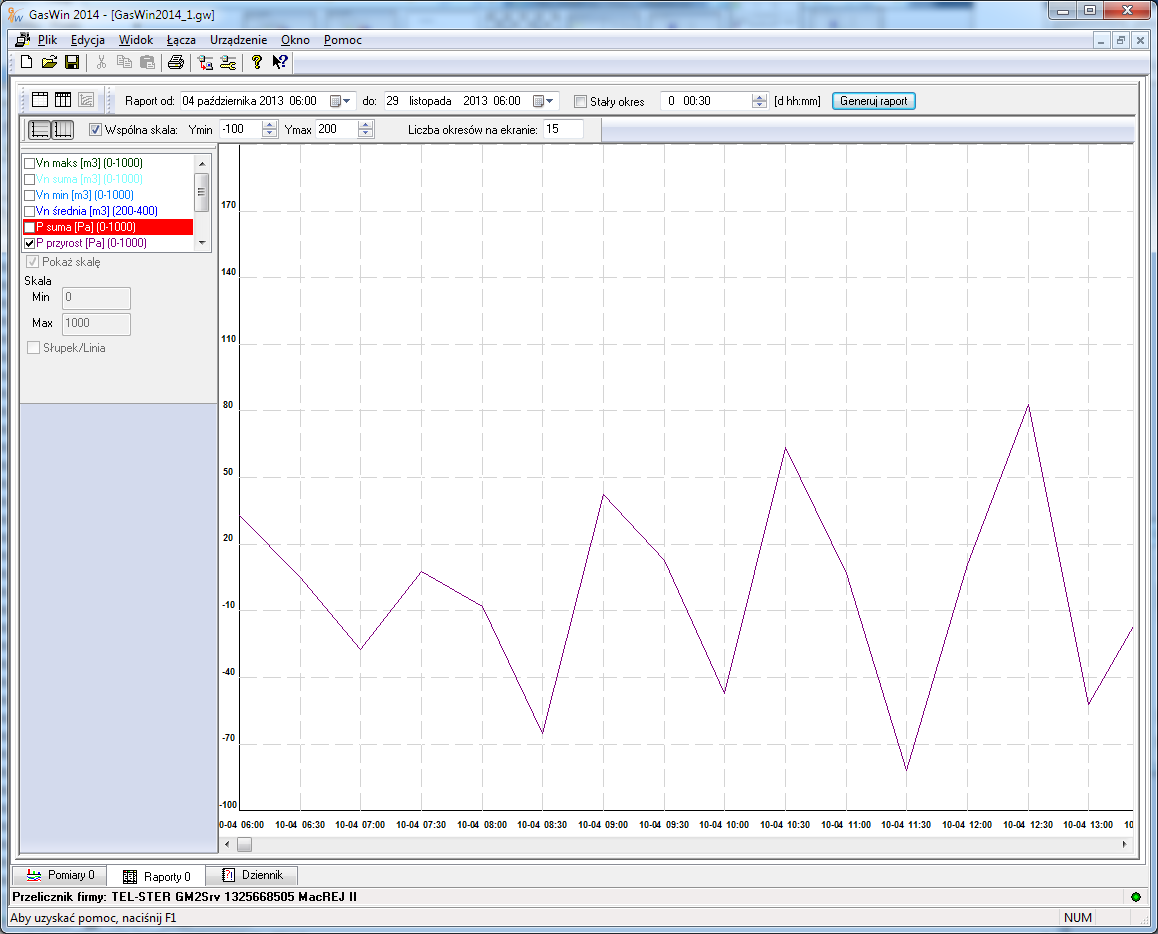Click the Paste clipboard toolbar icon
Screen dimensions: 1158x934
pyautogui.click(x=148, y=63)
